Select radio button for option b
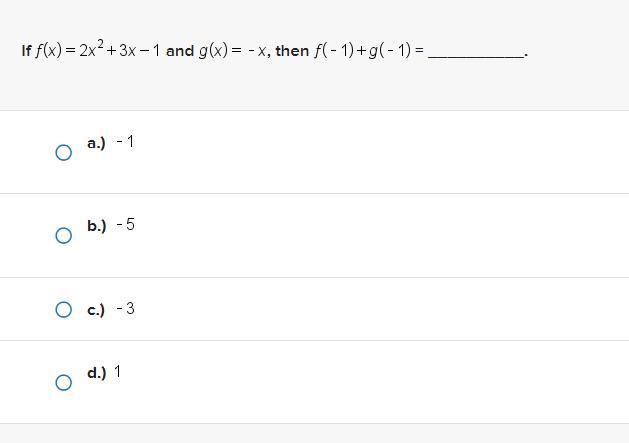Screen dimensions: 629x443 click(x=63, y=236)
